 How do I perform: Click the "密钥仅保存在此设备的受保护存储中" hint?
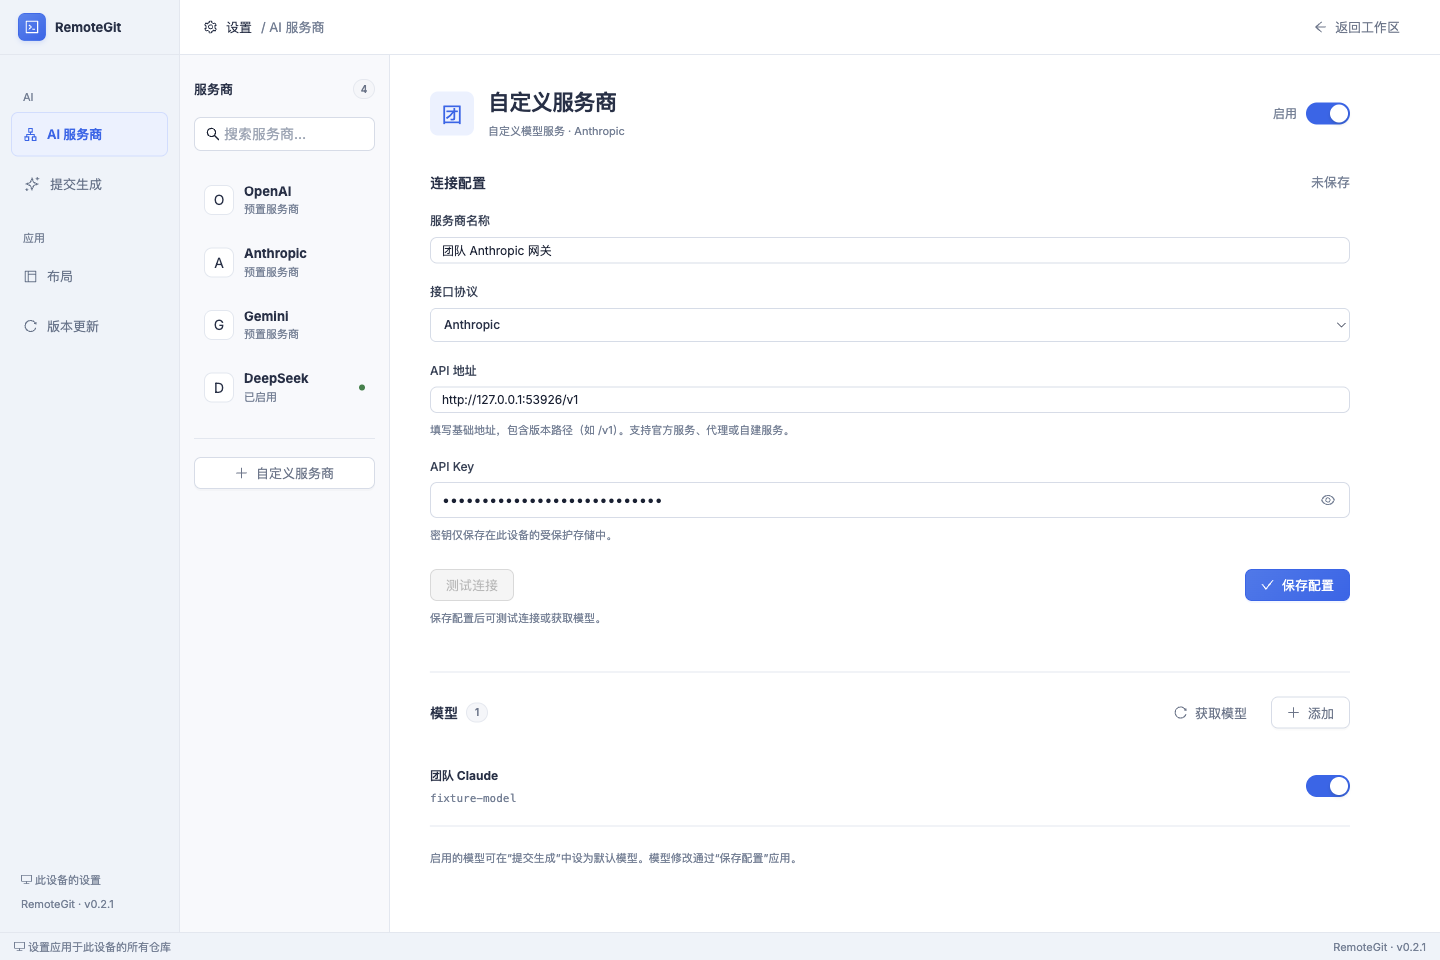(521, 535)
